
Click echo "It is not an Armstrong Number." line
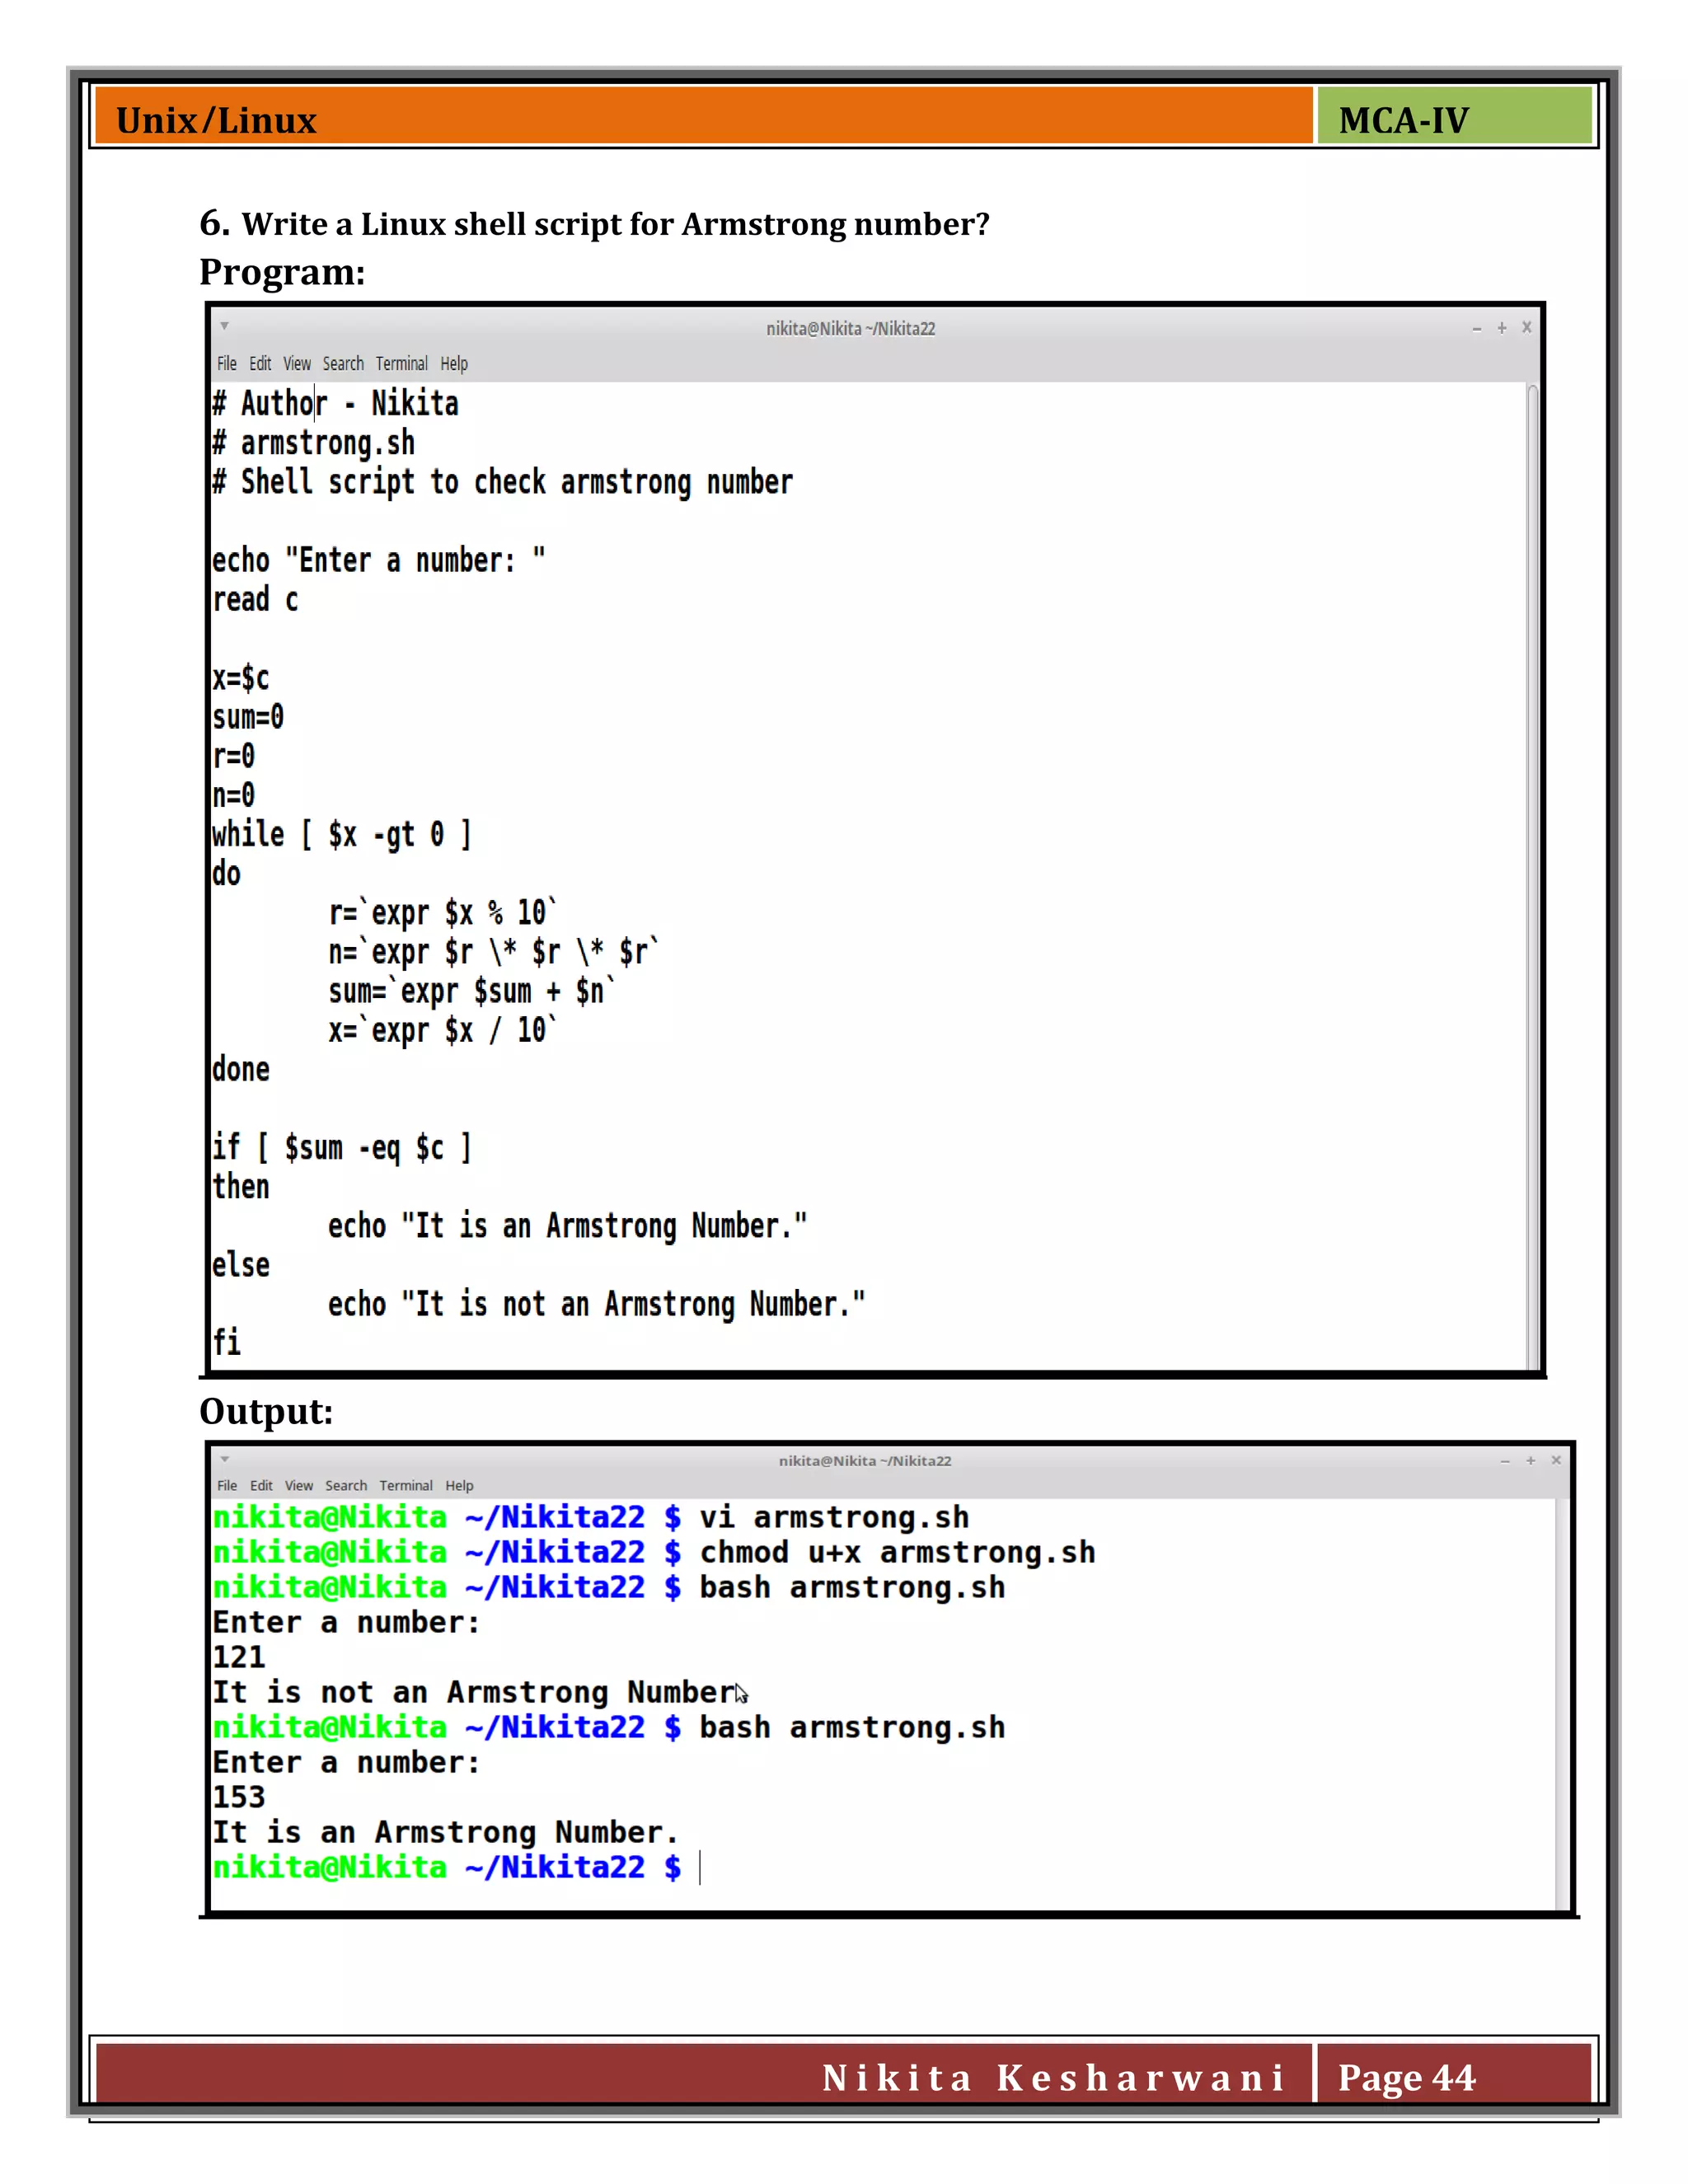(x=596, y=1304)
